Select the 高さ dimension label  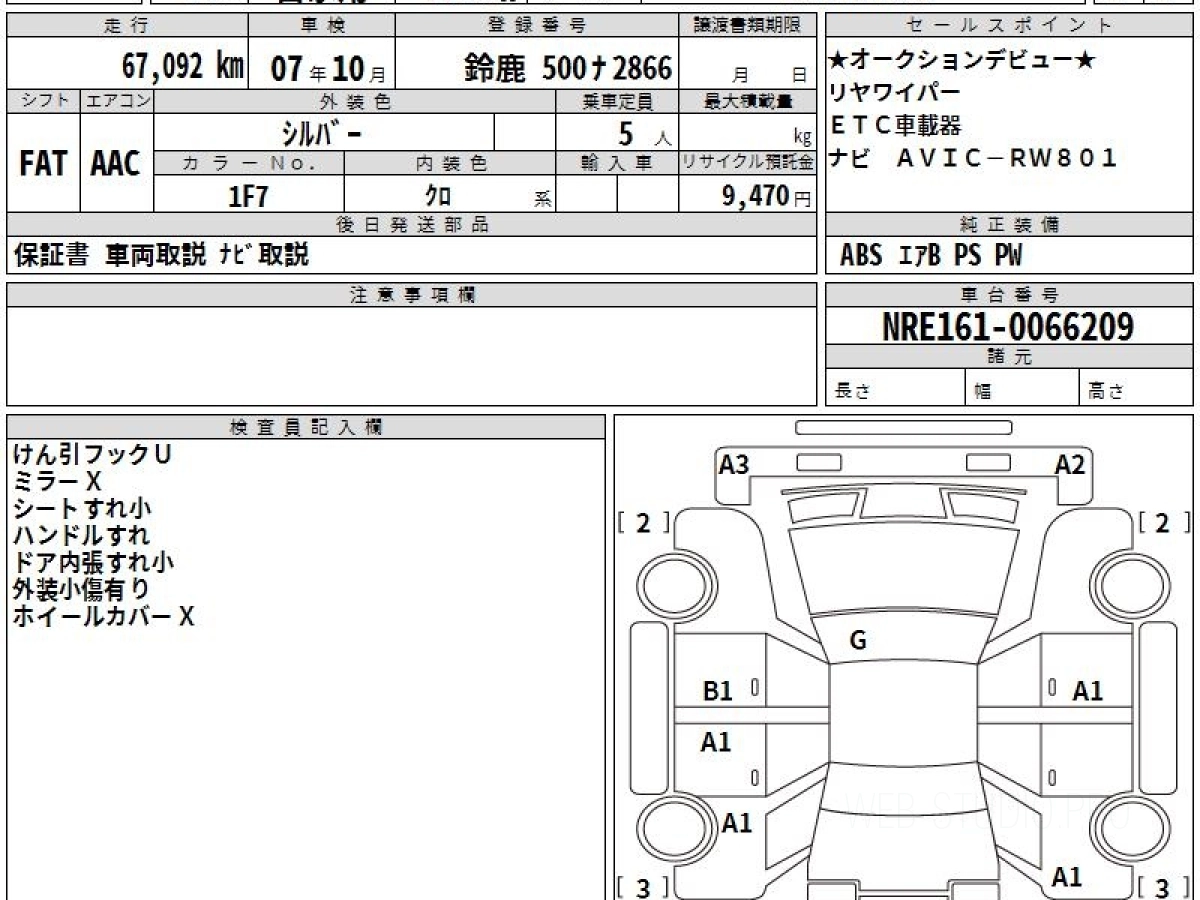pos(1106,392)
